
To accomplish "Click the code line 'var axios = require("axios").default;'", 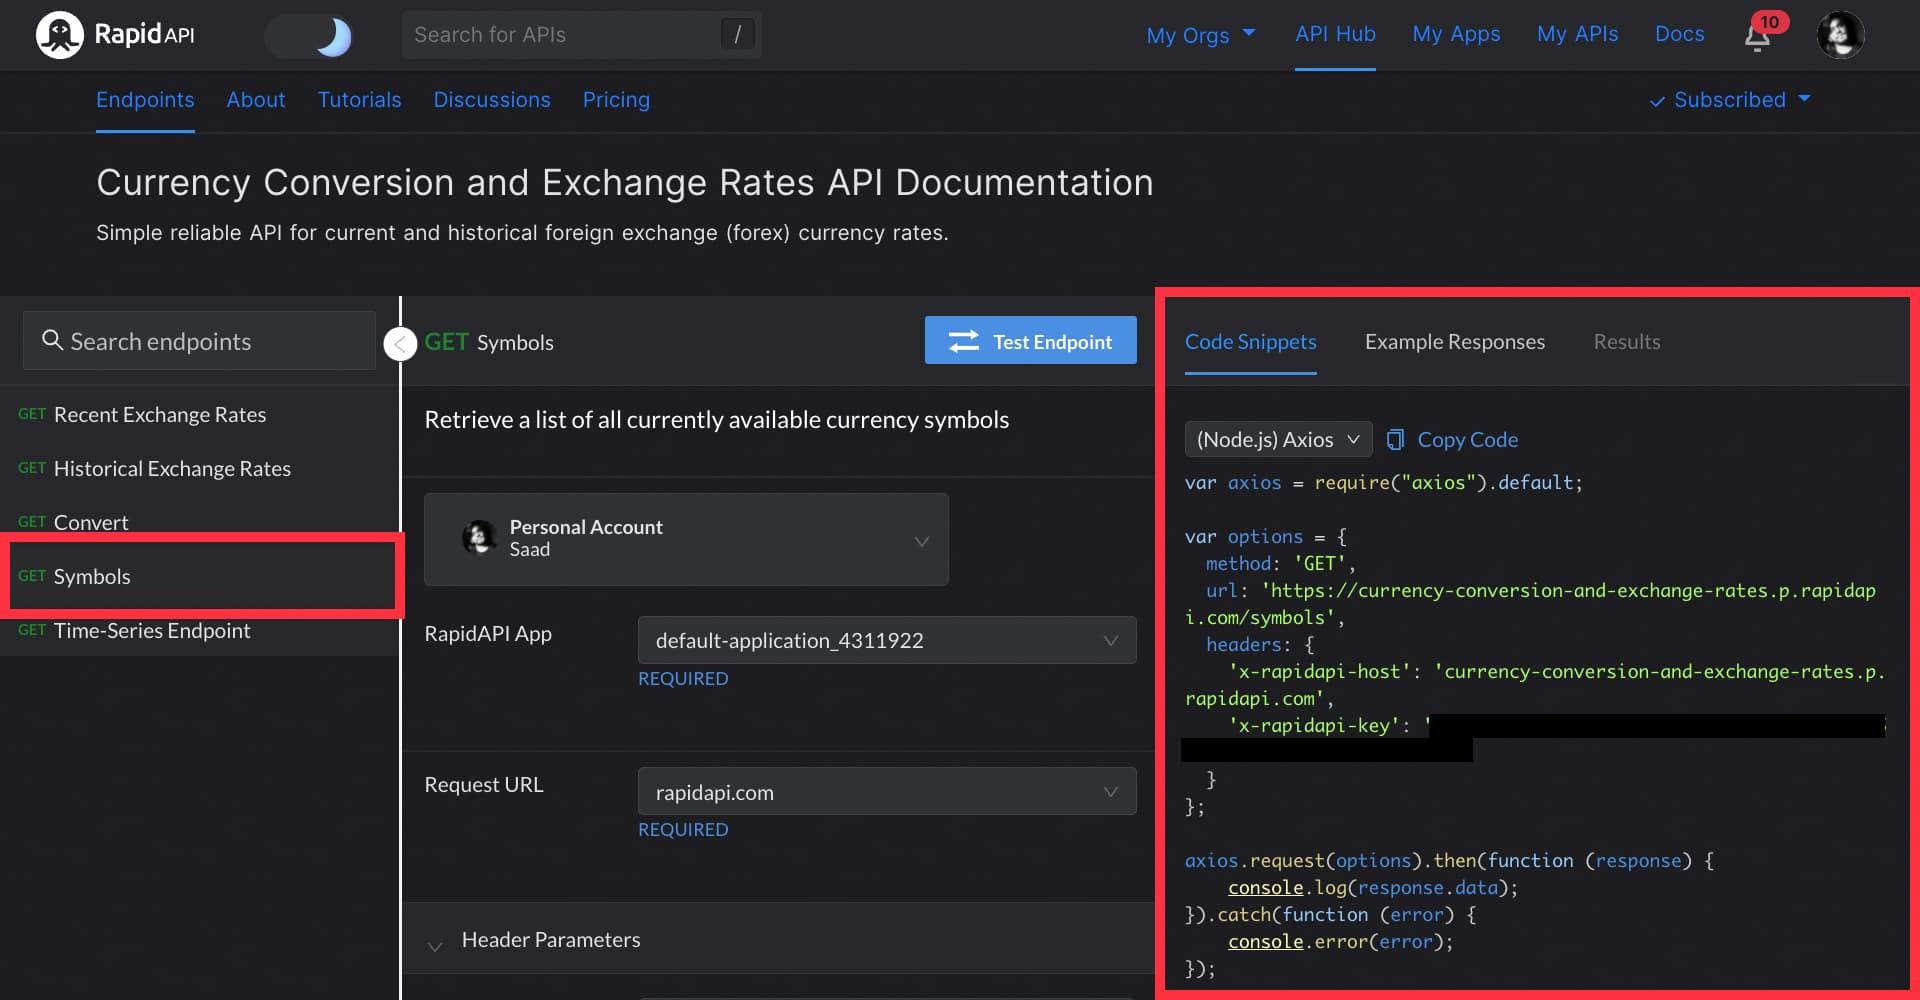I will [1384, 483].
